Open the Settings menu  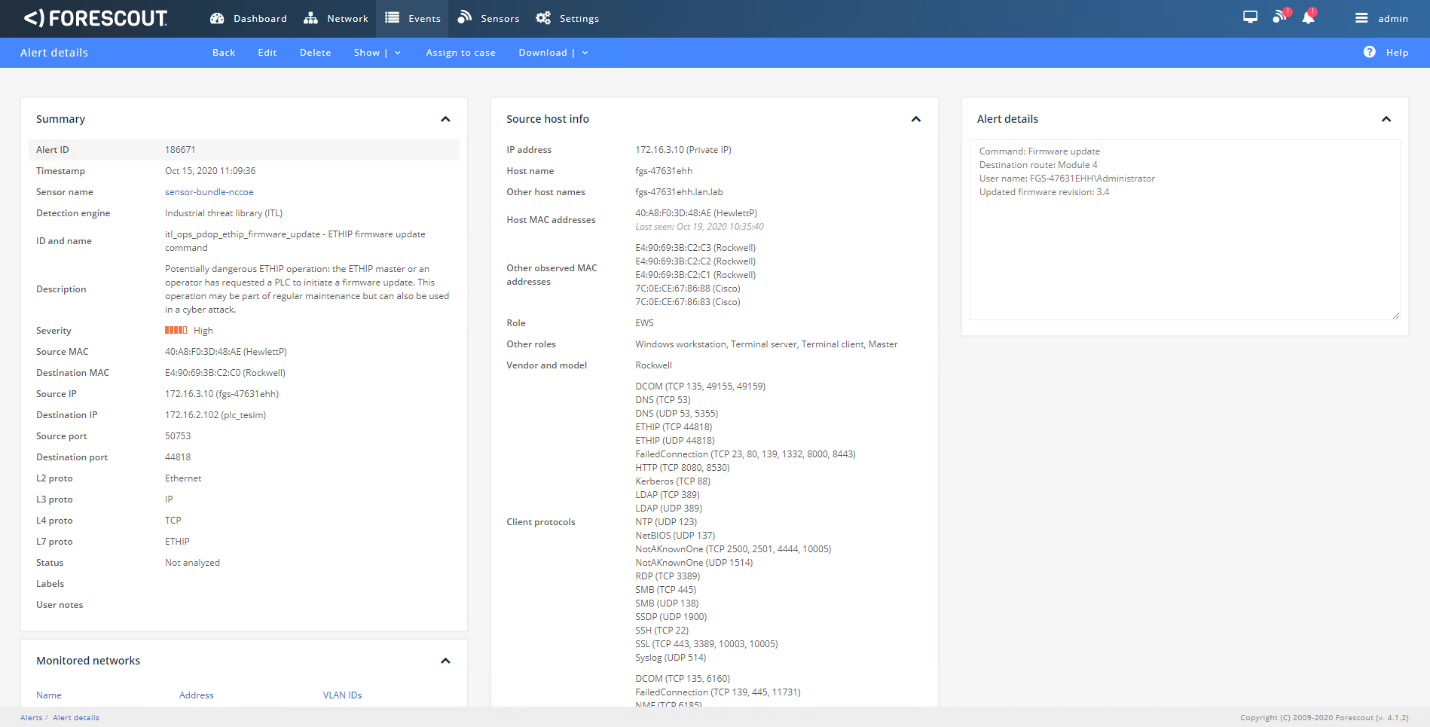coord(567,18)
